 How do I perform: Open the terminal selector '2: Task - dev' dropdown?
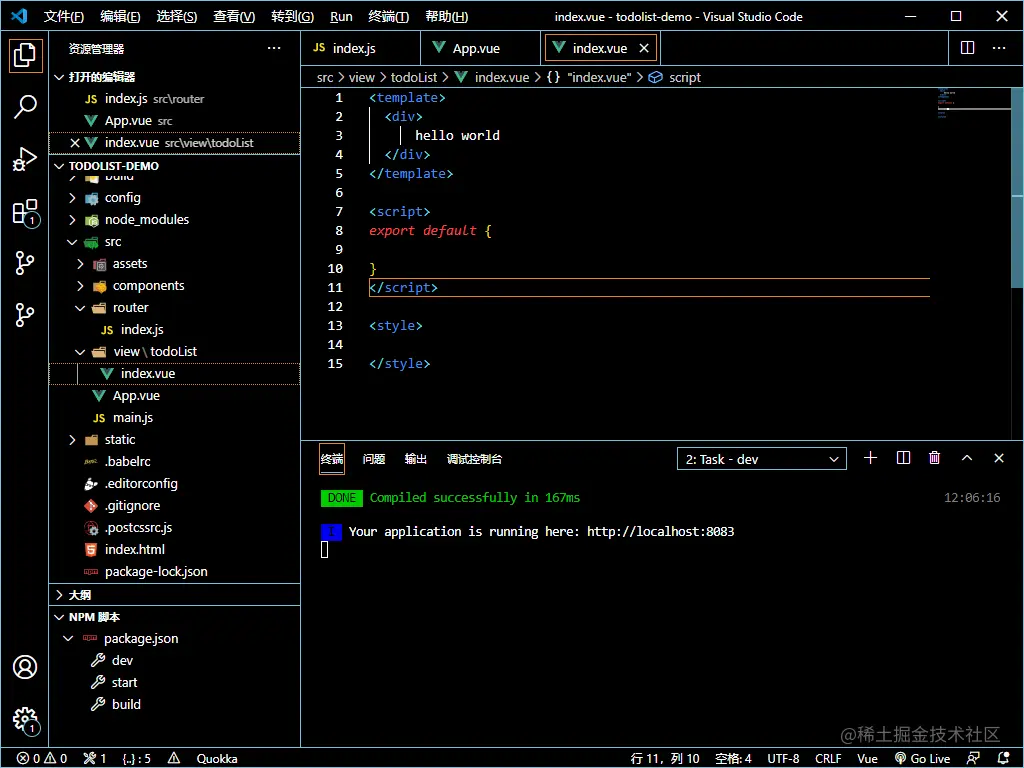(761, 459)
